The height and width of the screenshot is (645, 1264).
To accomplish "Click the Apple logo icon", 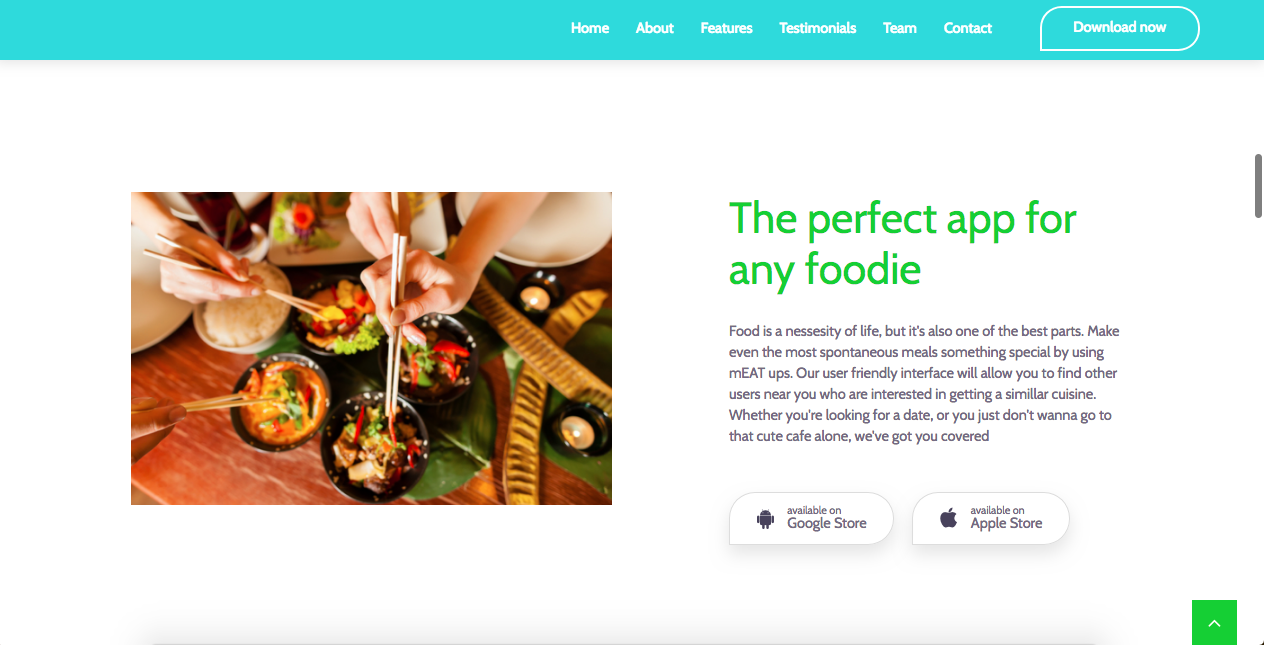I will pyautogui.click(x=949, y=518).
